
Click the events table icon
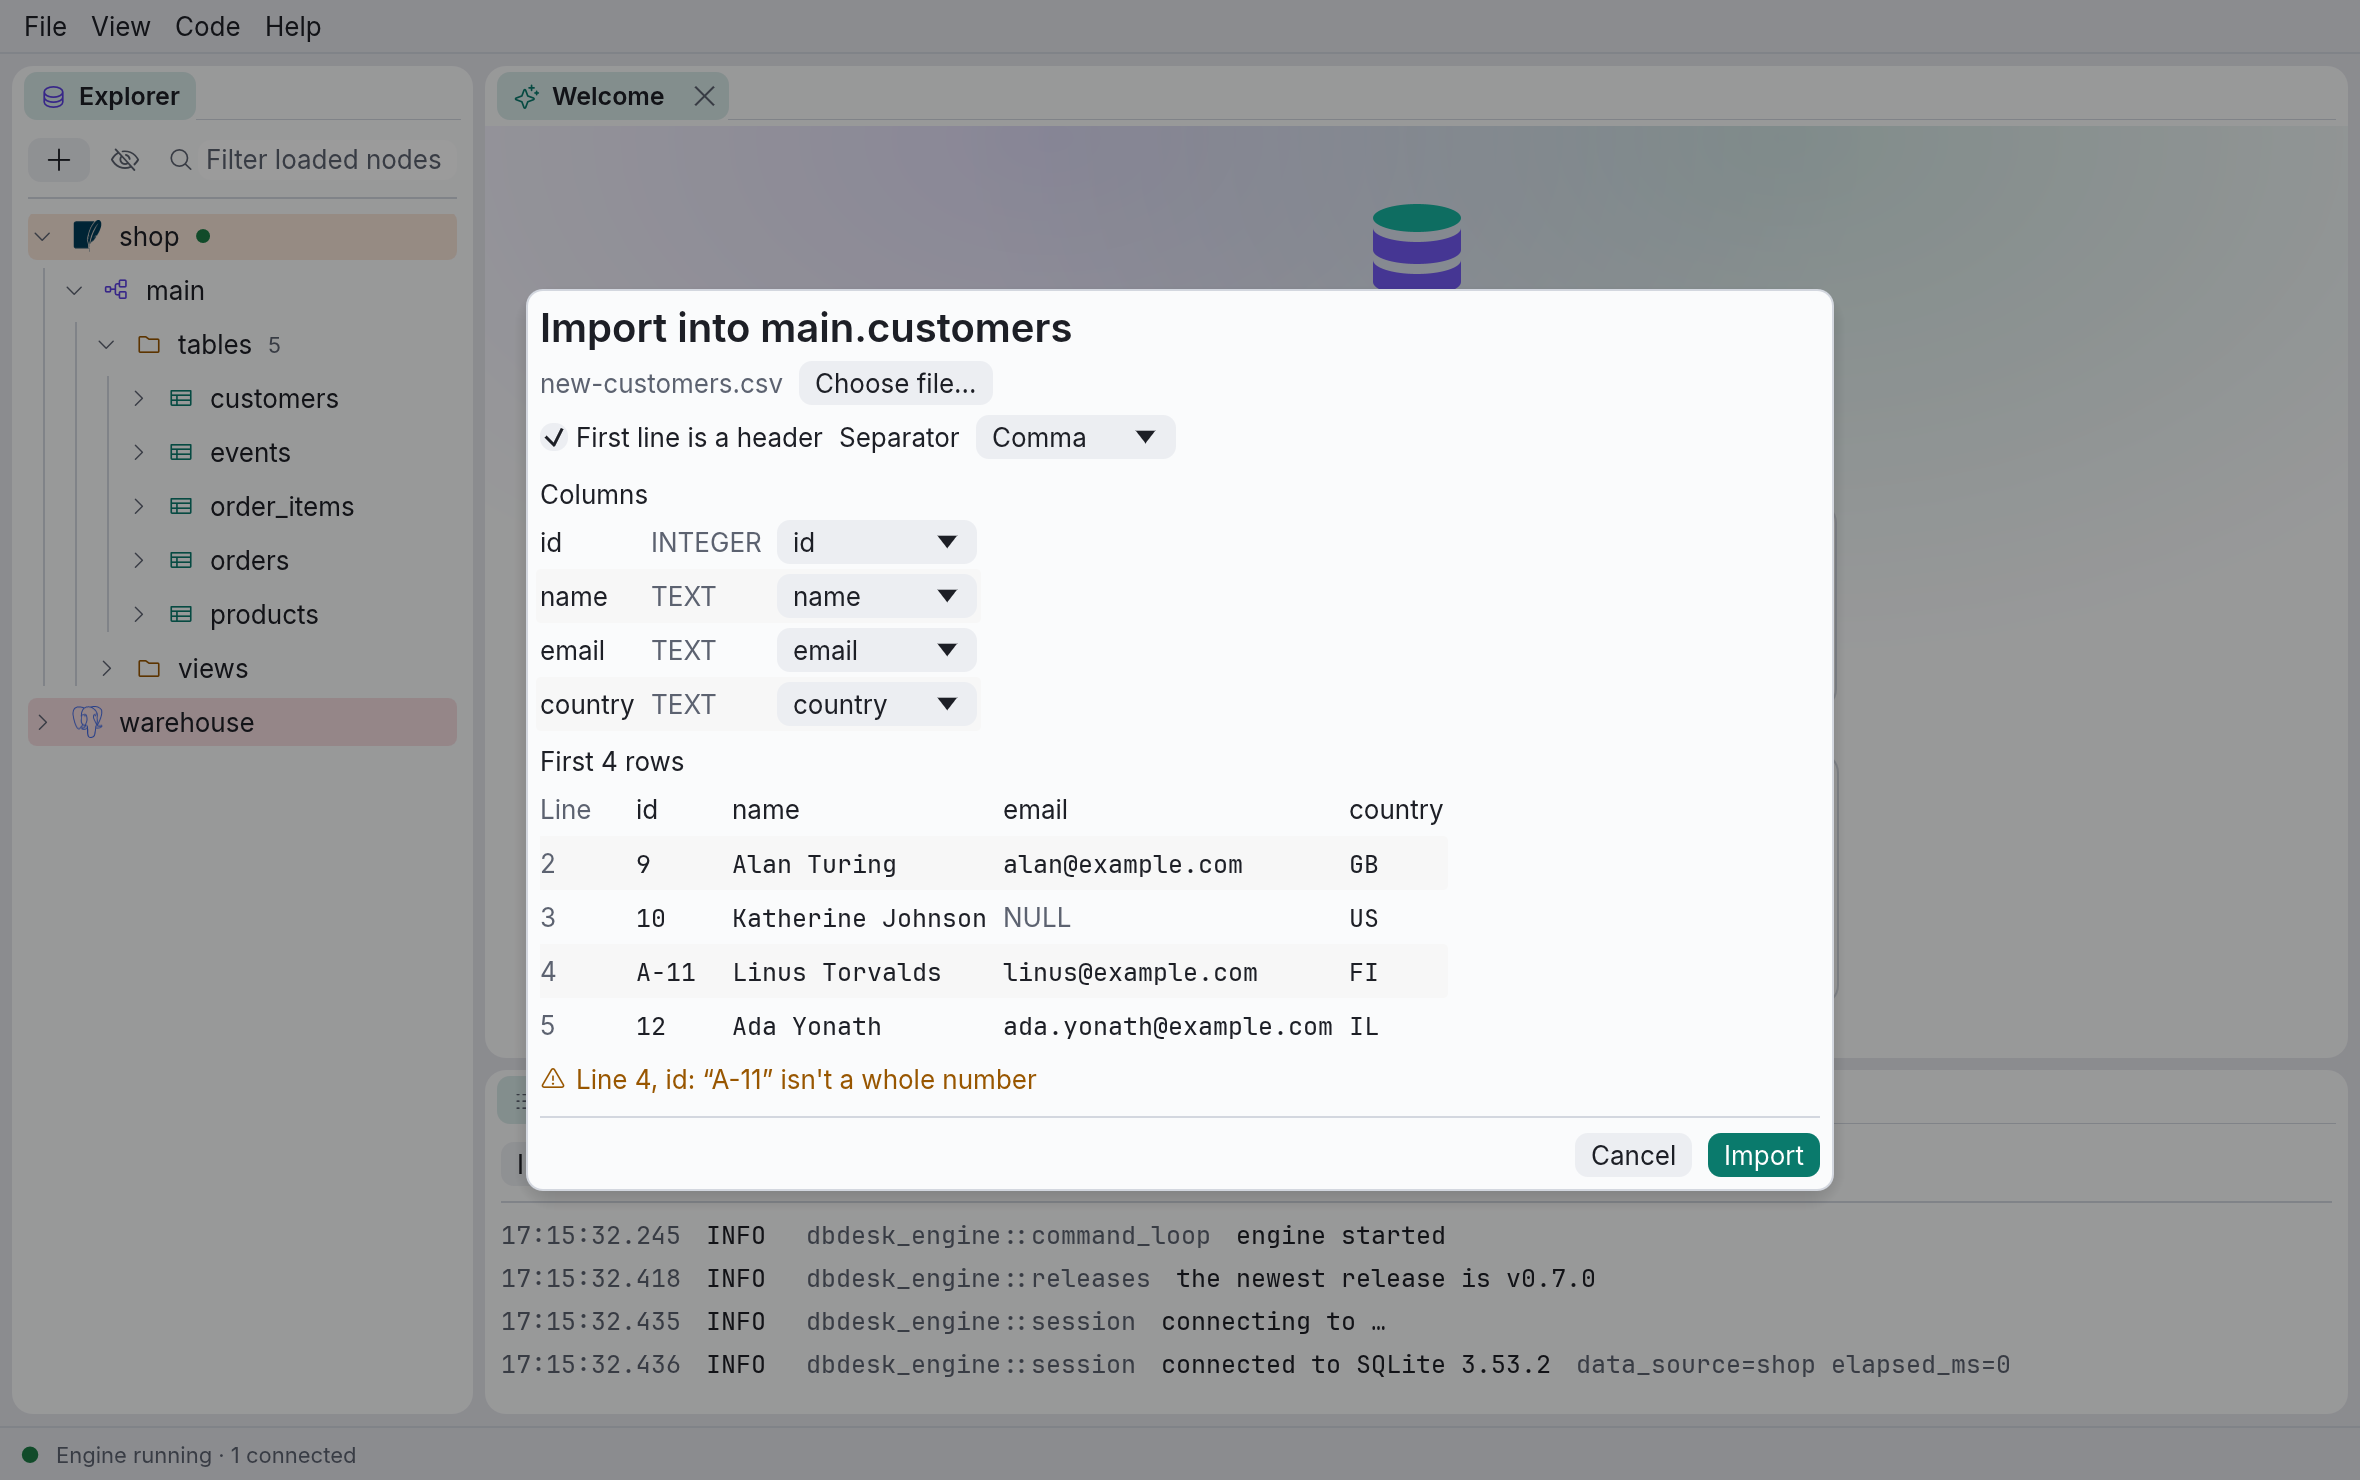click(x=181, y=452)
